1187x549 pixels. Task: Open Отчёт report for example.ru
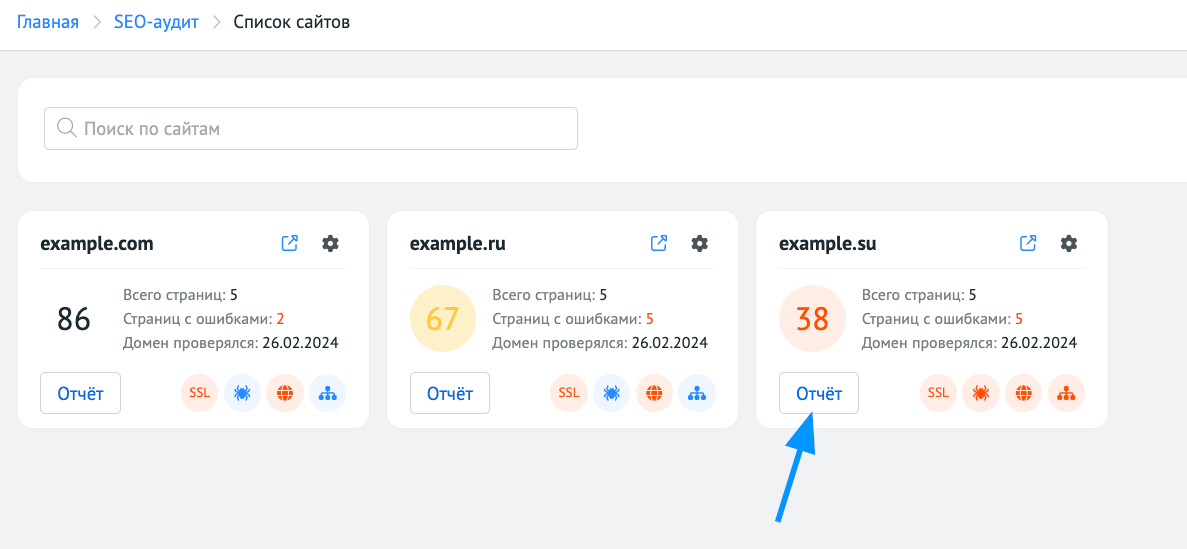[450, 393]
